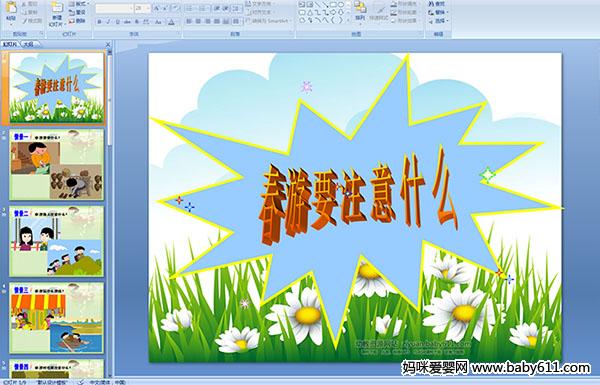
Task: Click the font color A icon
Action: [x=171, y=22]
